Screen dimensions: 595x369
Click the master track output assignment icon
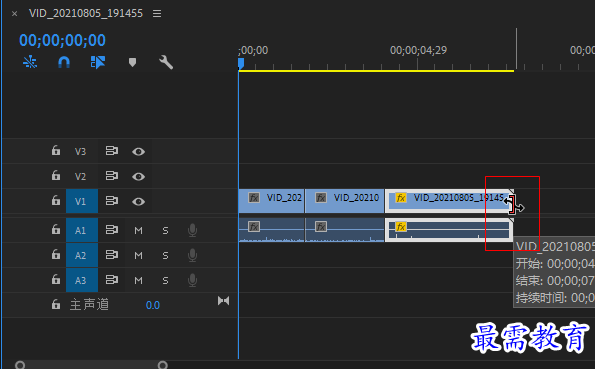[x=224, y=301]
